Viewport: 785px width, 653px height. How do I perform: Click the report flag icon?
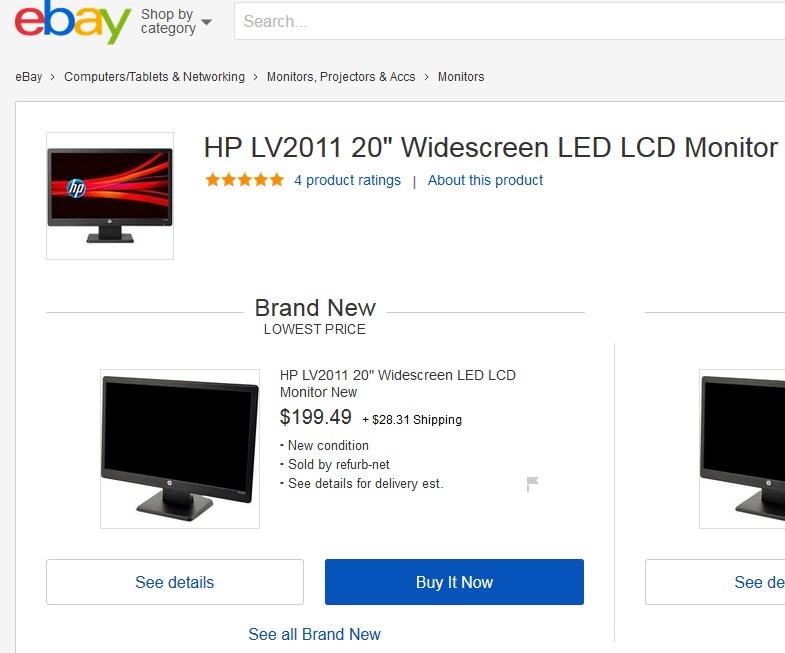pyautogui.click(x=532, y=484)
